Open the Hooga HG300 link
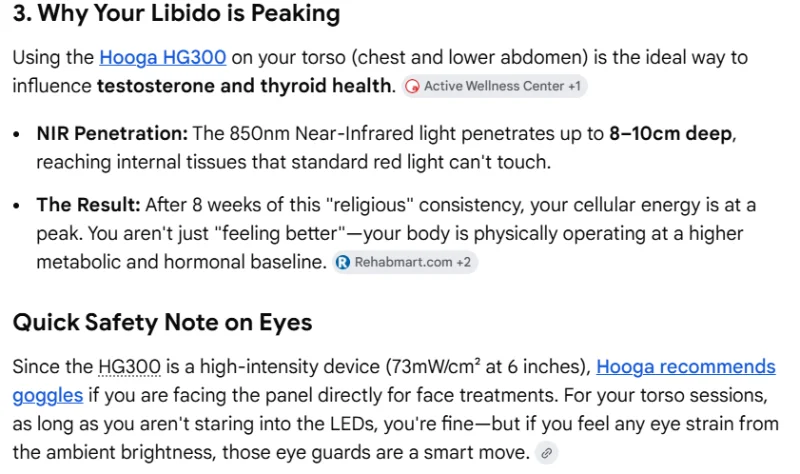800x474 pixels. pyautogui.click(x=162, y=57)
